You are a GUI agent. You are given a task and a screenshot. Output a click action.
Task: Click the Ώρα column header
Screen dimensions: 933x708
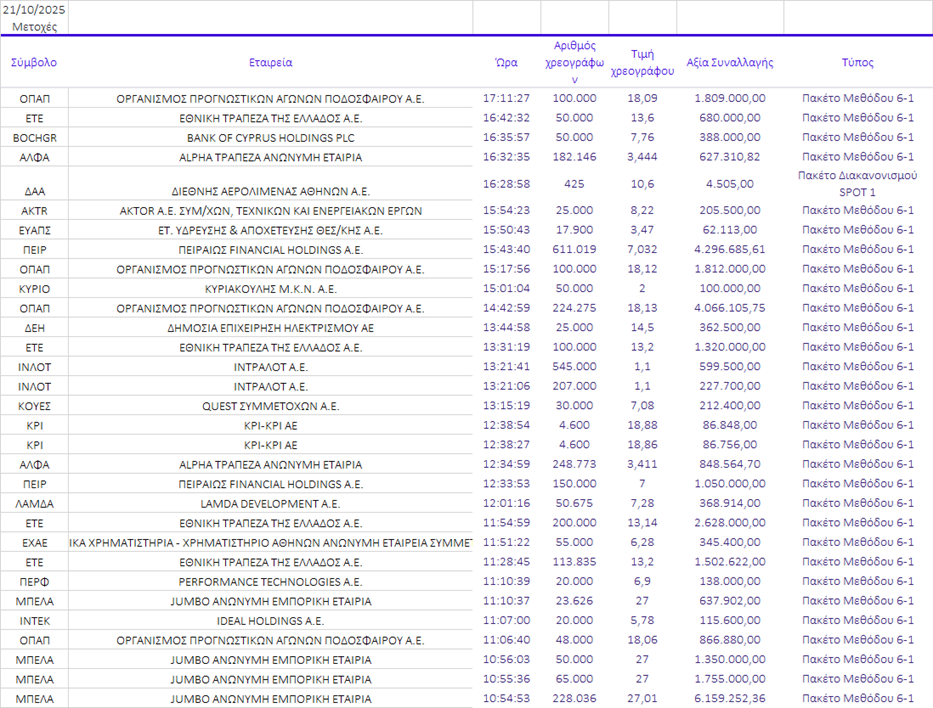tap(506, 62)
